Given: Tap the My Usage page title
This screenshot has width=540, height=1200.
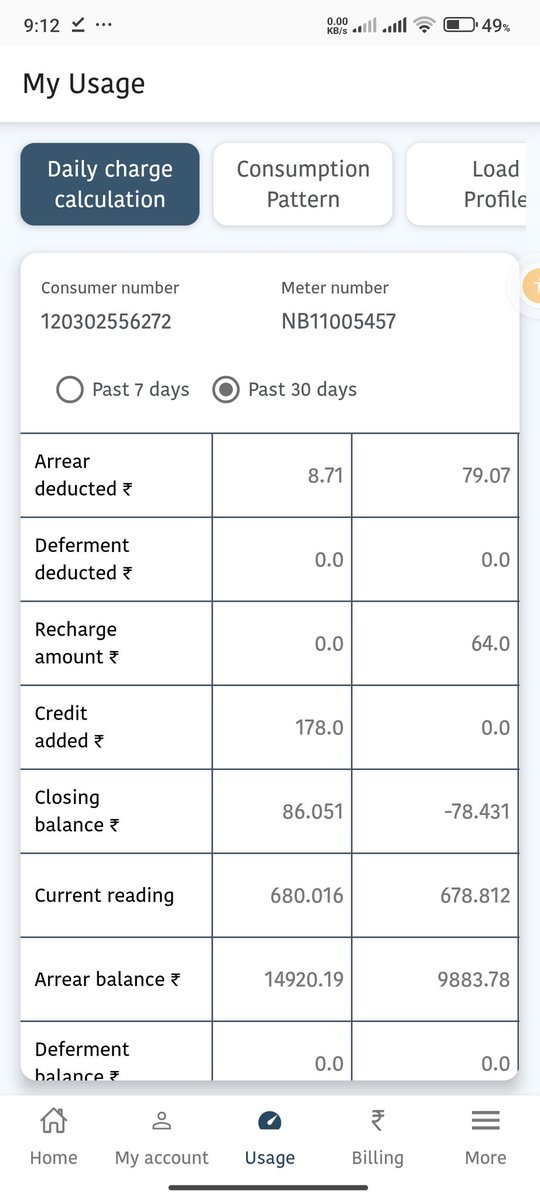Looking at the screenshot, I should point(84,84).
